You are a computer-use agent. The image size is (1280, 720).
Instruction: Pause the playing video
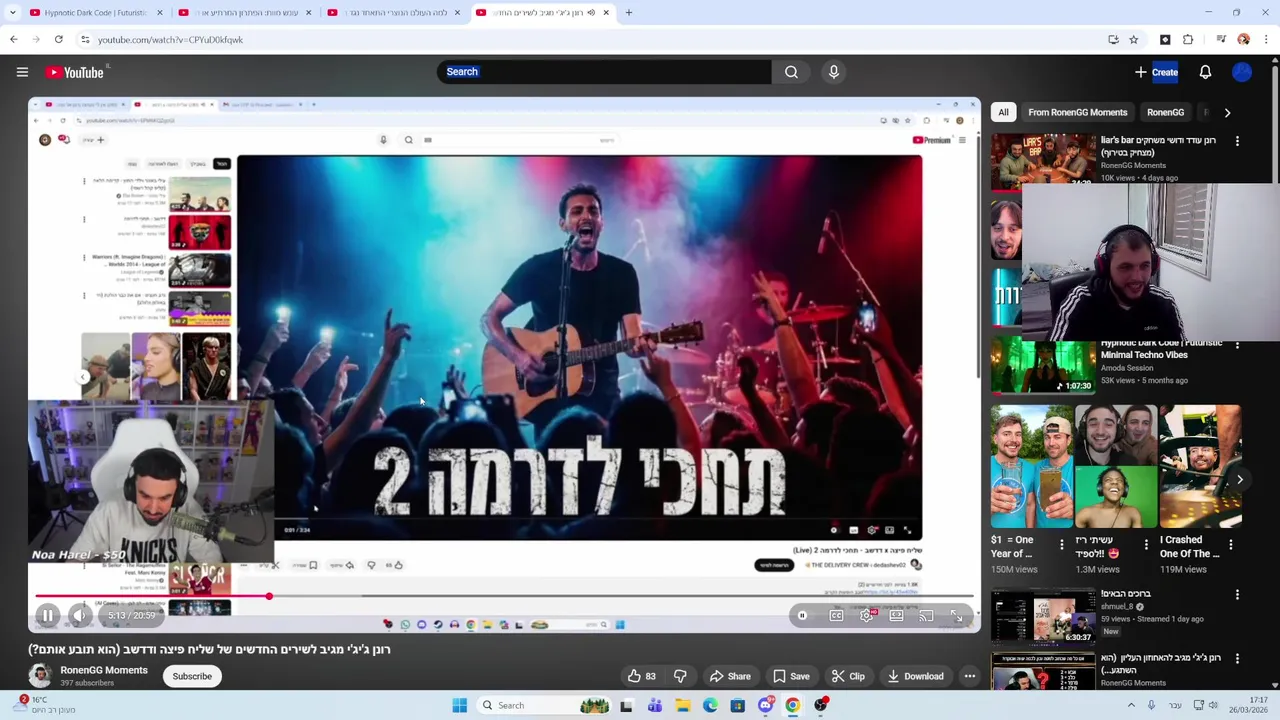47,616
